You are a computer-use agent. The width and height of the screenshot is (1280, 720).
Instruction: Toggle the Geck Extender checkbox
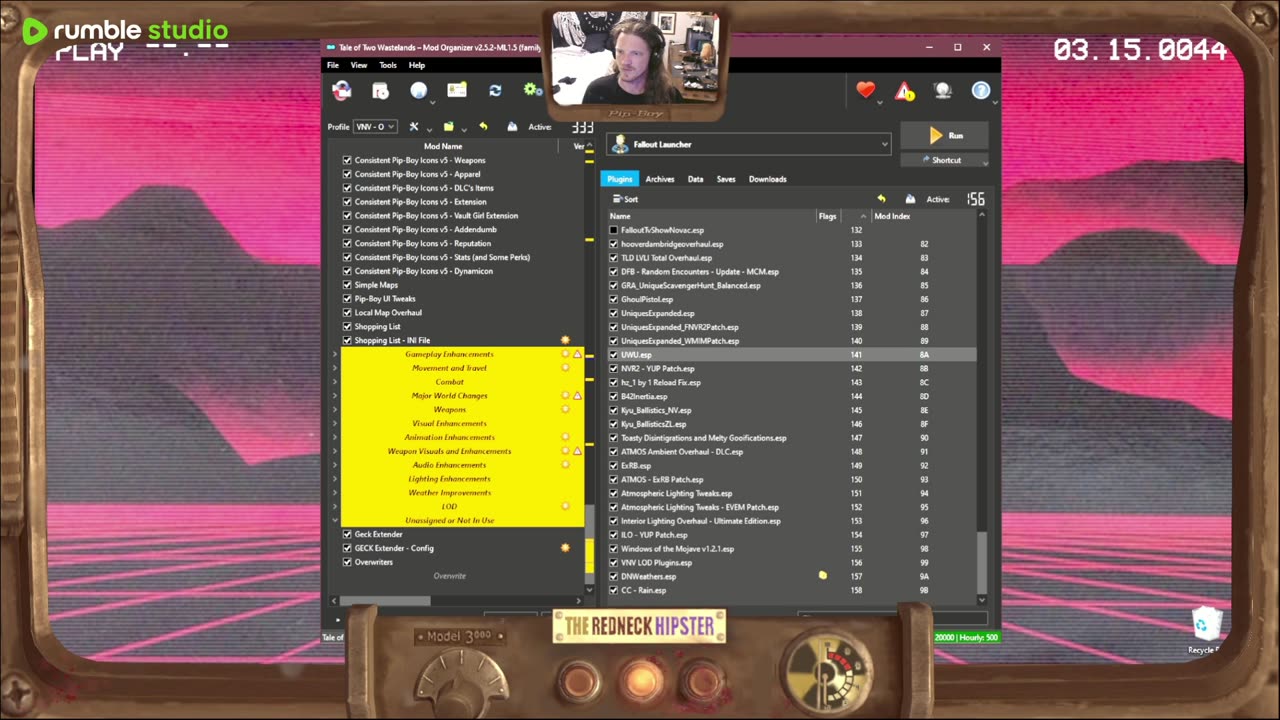pos(347,534)
